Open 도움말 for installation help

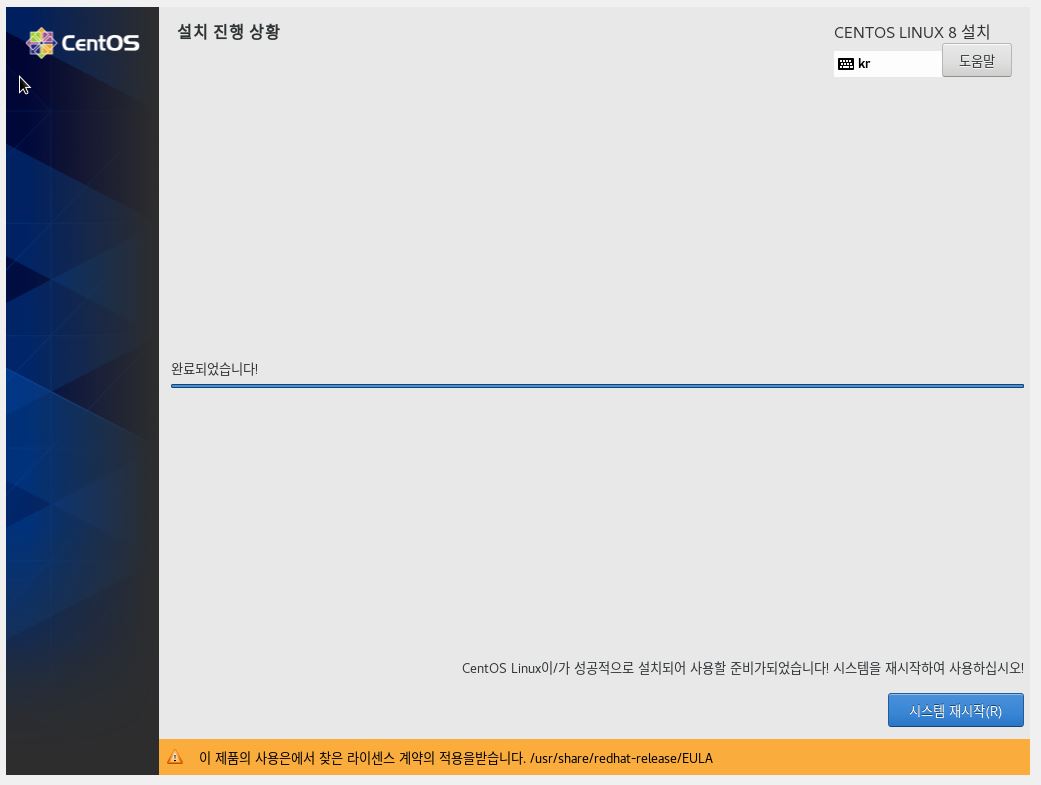(x=977, y=60)
